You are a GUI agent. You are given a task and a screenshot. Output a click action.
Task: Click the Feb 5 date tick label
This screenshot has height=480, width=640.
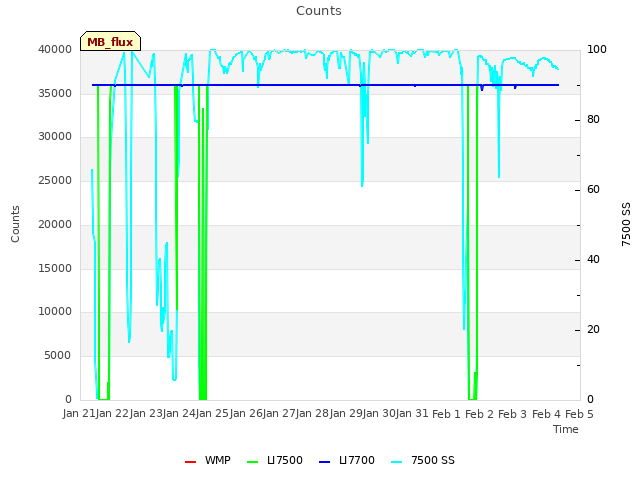[579, 414]
